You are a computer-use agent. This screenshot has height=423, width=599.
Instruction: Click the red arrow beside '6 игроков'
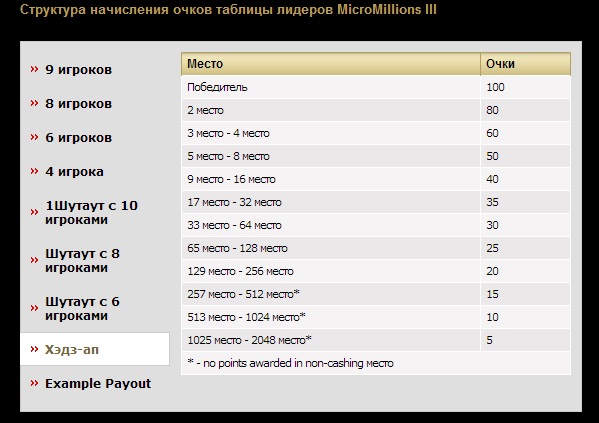coord(34,137)
